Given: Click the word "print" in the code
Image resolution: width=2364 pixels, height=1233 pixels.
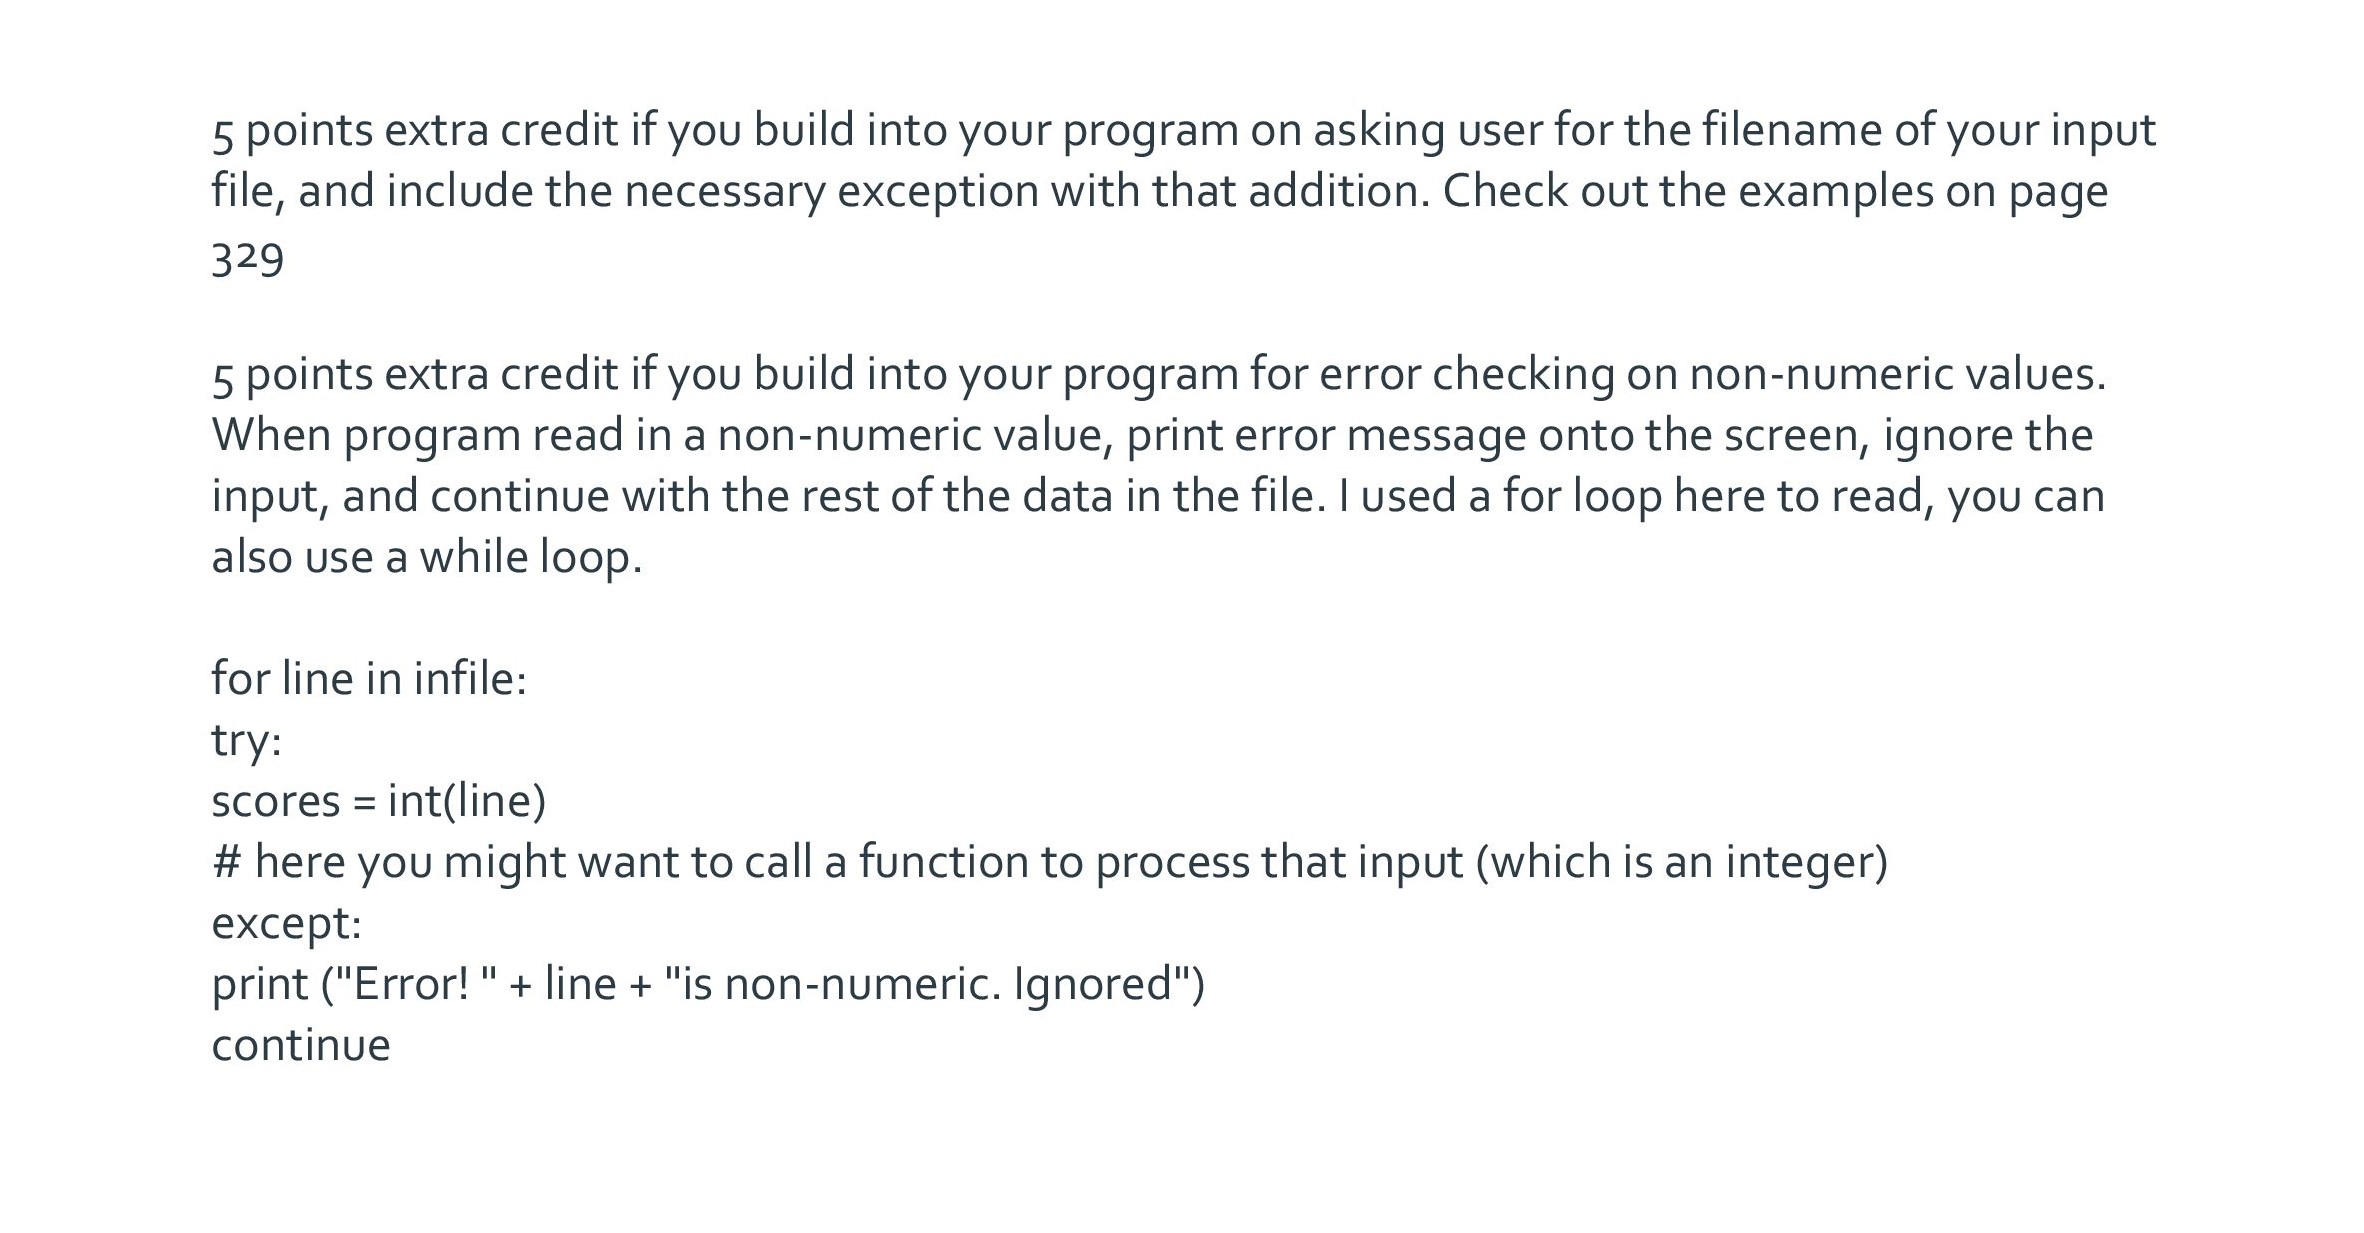Looking at the screenshot, I should (260, 984).
